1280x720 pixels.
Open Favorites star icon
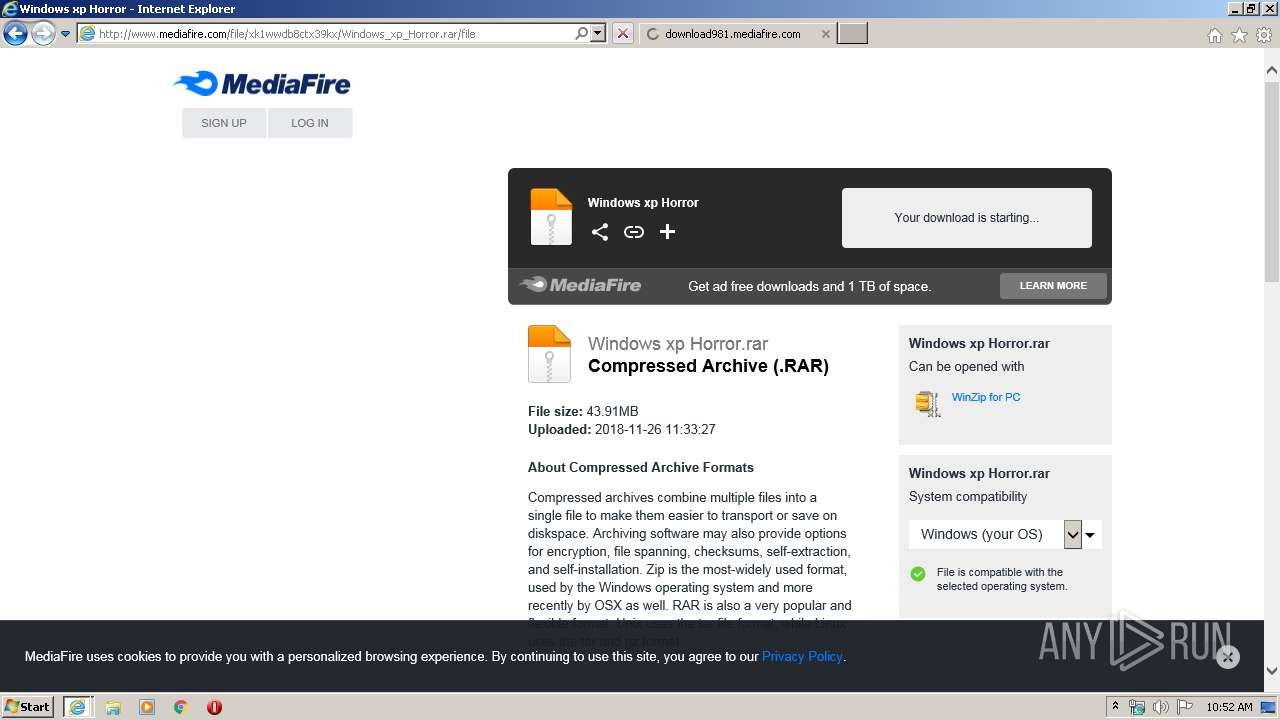click(1239, 35)
